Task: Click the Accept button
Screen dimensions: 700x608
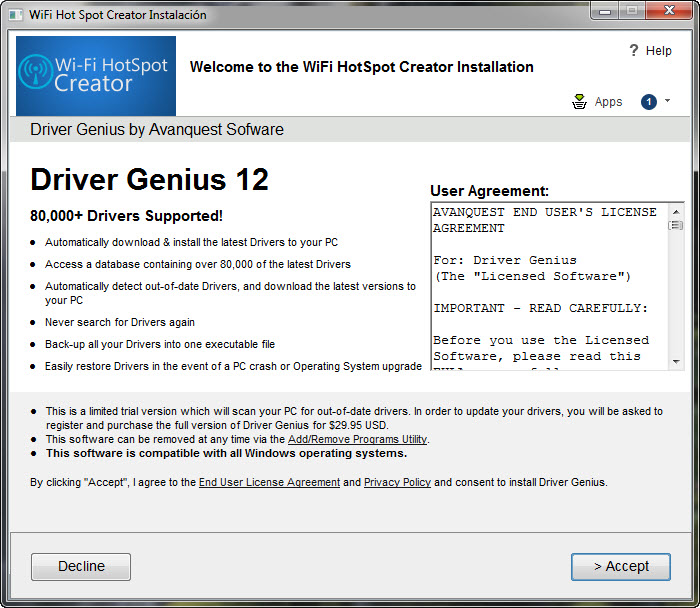Action: (621, 566)
